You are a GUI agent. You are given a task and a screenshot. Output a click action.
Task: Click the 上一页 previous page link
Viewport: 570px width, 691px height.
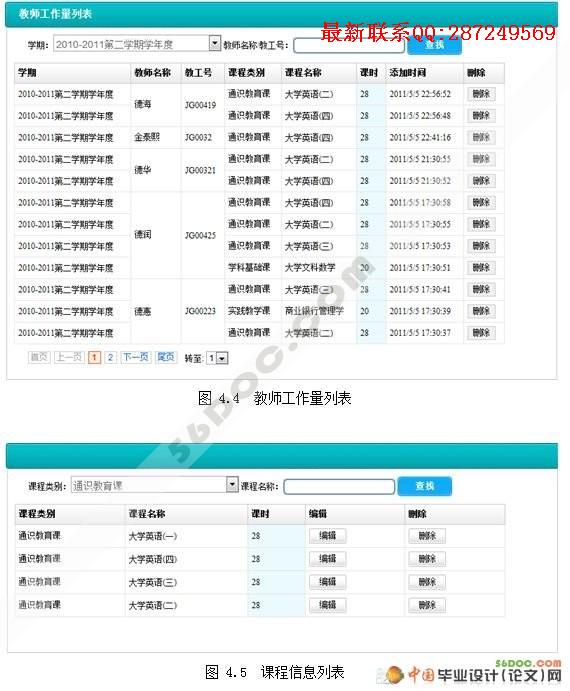tap(69, 357)
